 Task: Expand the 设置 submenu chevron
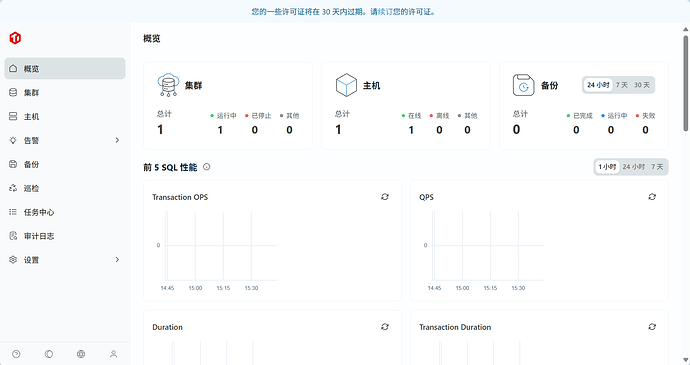pyautogui.click(x=117, y=260)
